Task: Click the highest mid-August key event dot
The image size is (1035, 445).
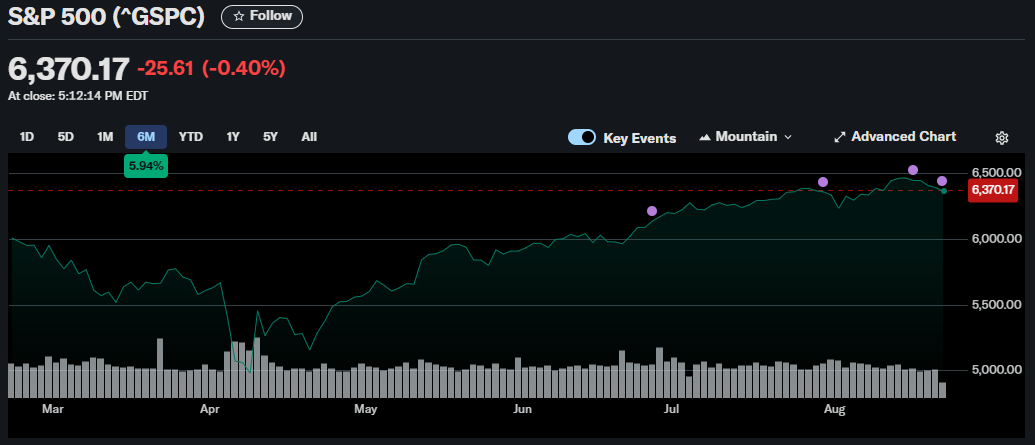Action: pyautogui.click(x=913, y=170)
